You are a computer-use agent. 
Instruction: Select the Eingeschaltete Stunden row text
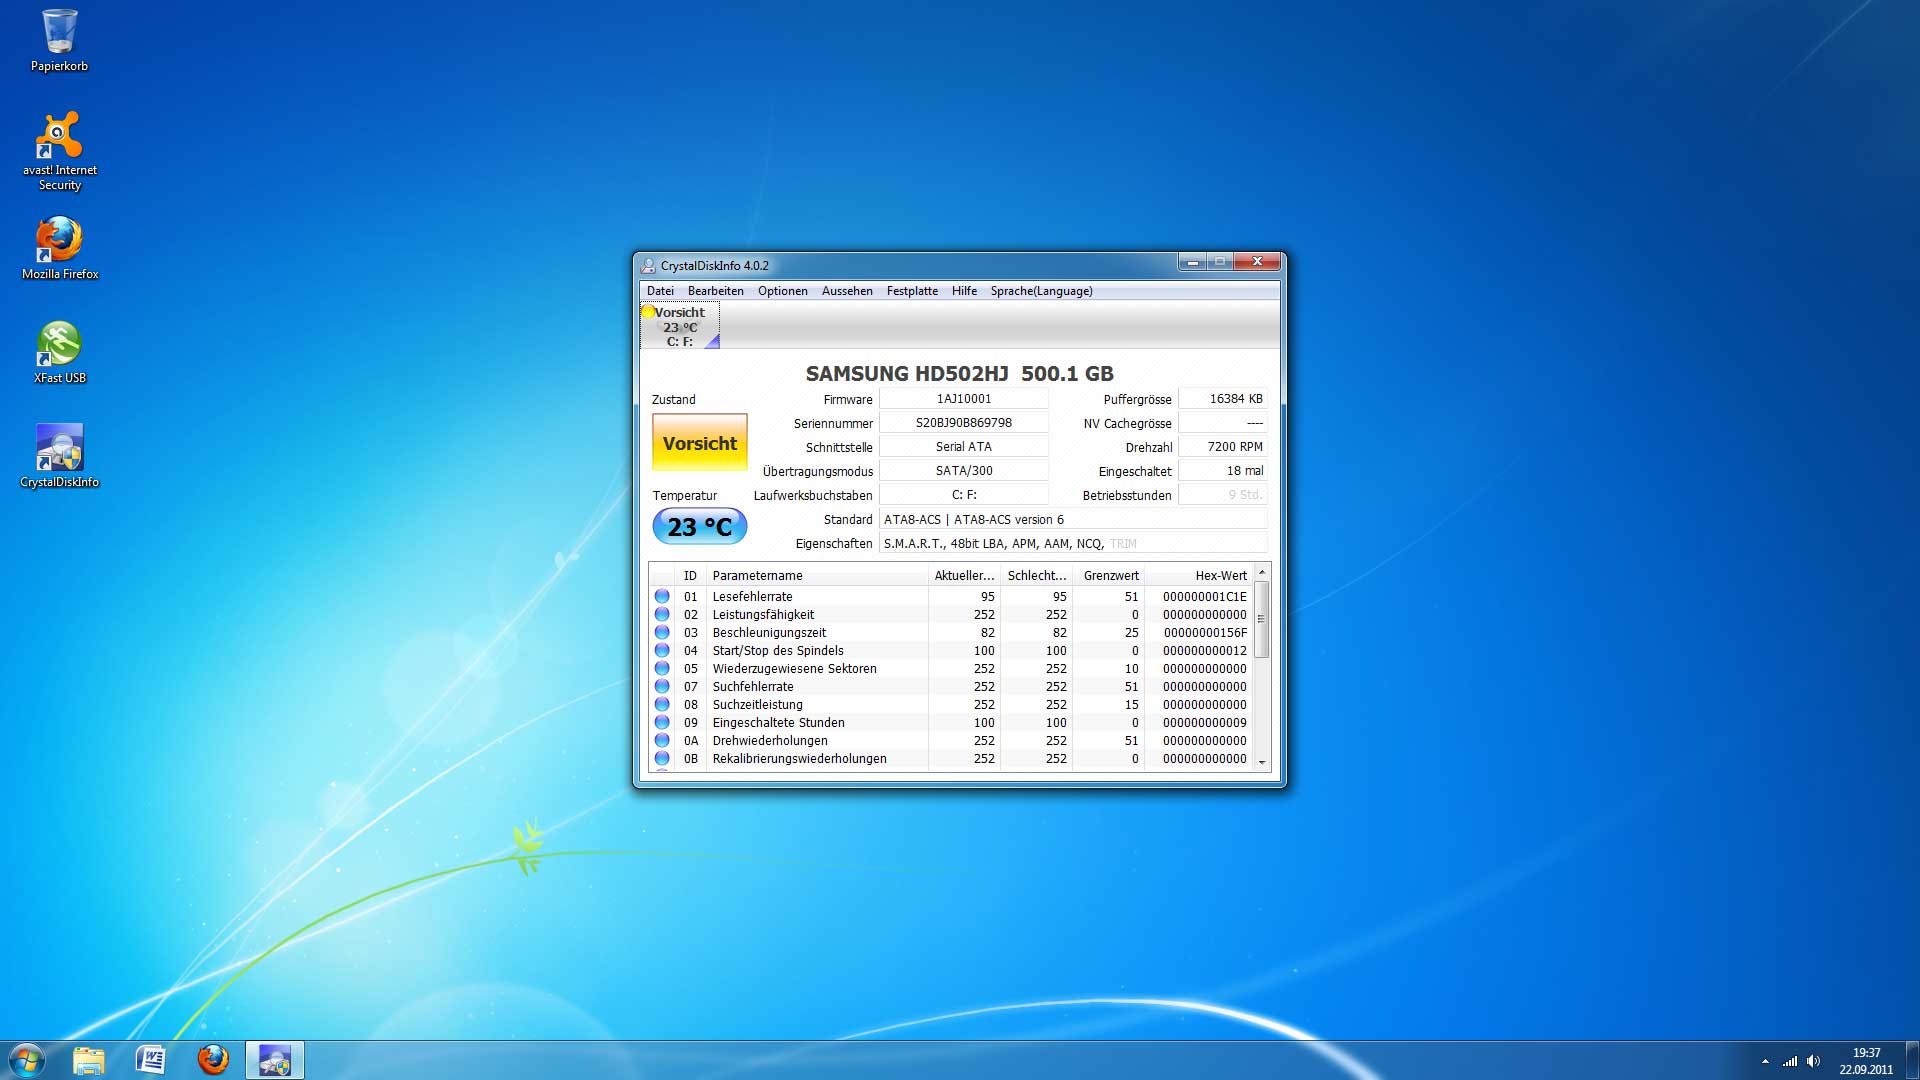779,723
